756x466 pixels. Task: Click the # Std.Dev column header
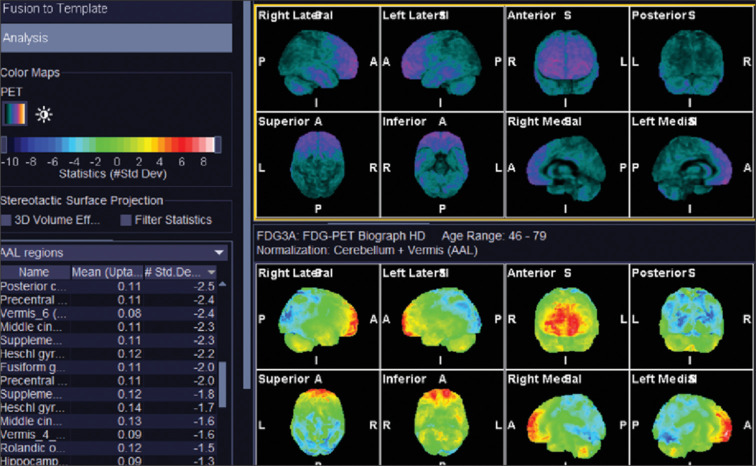point(178,272)
